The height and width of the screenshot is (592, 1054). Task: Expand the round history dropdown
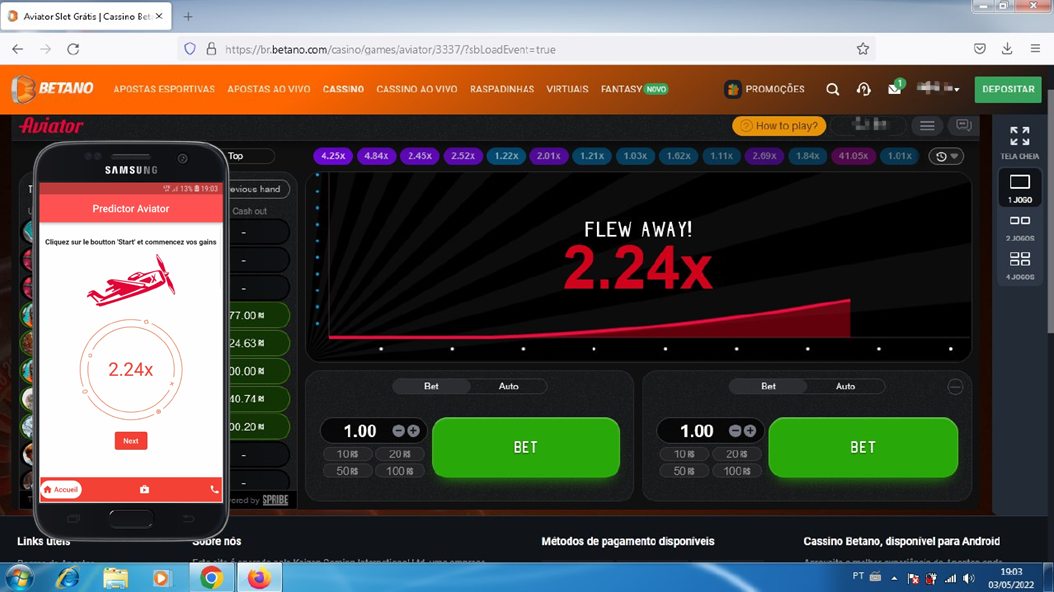946,156
